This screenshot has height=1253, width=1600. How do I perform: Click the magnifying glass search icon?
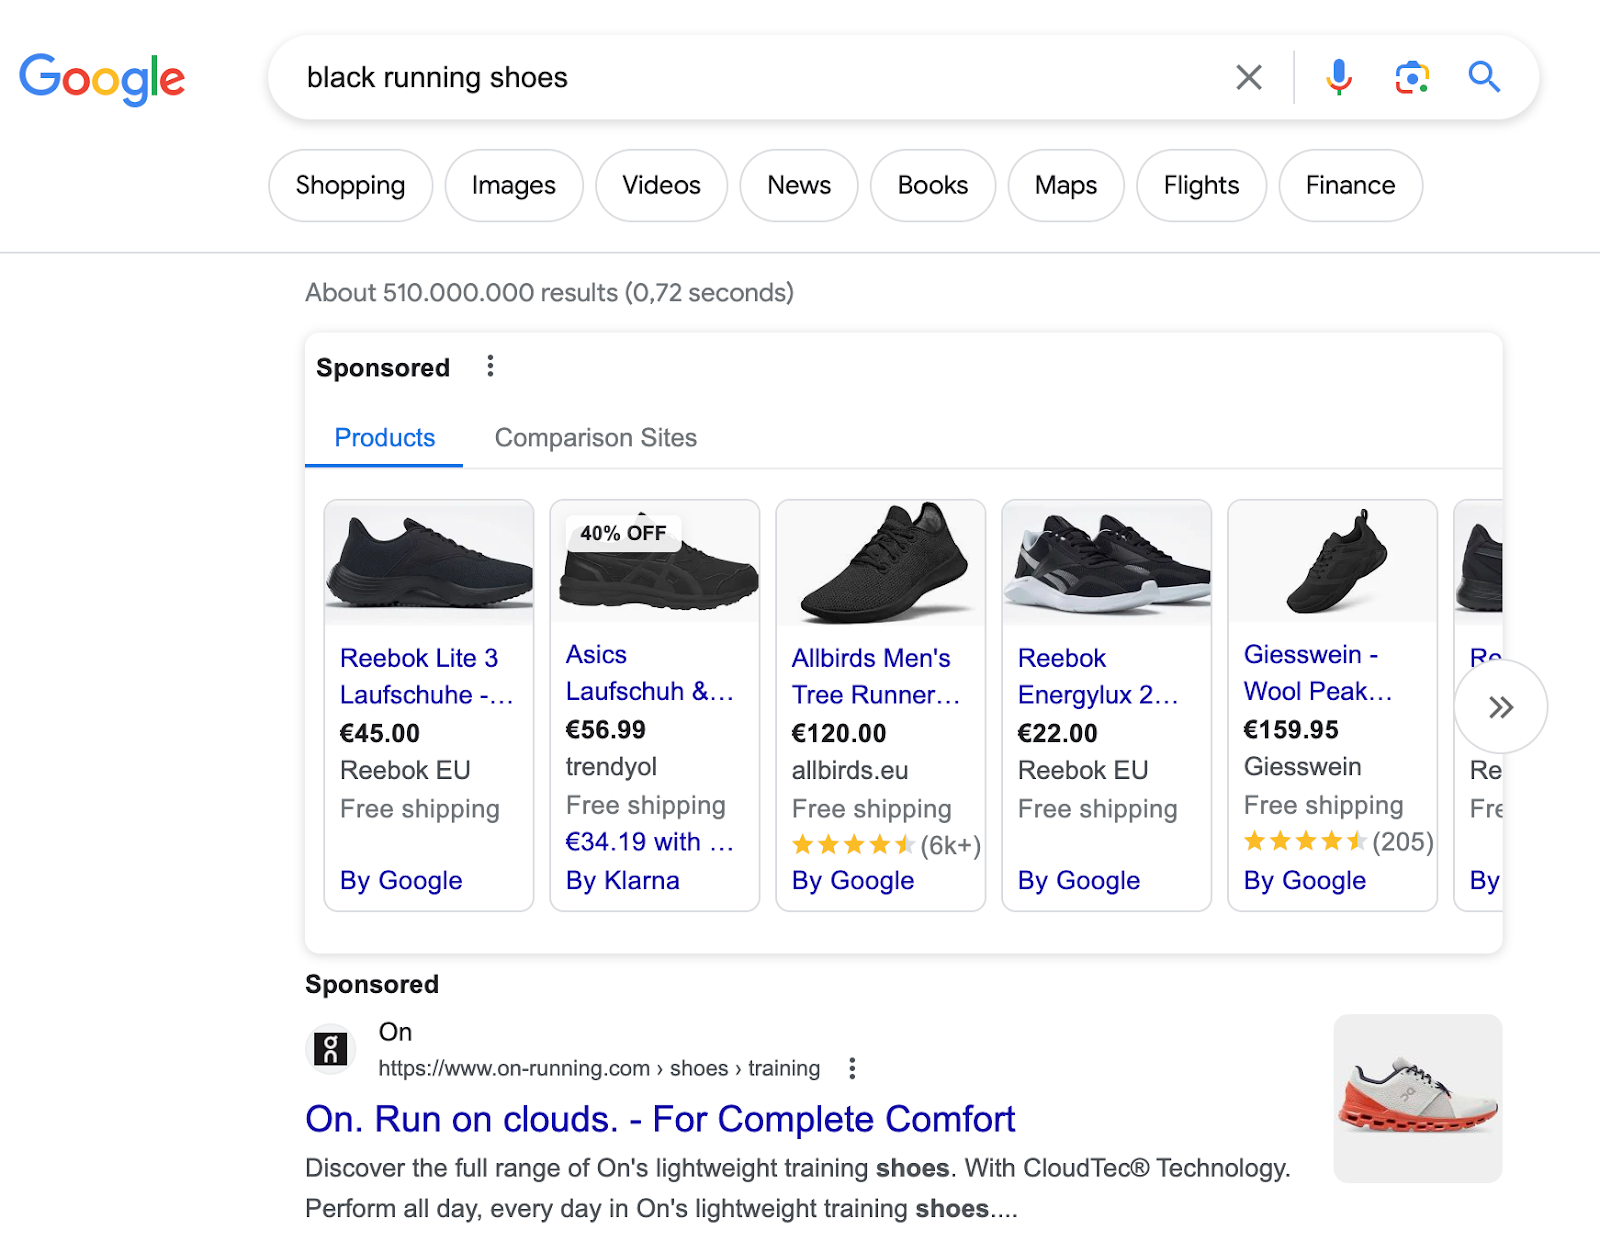pyautogui.click(x=1484, y=77)
